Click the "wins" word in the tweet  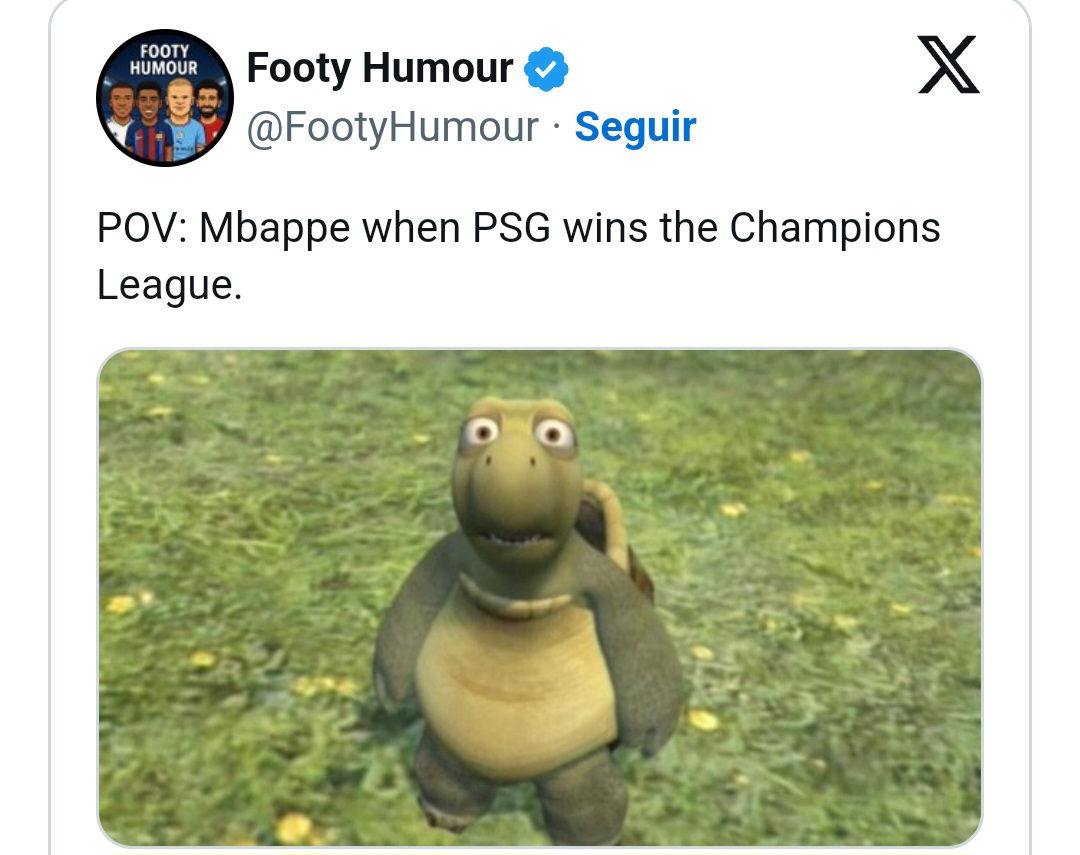tap(605, 227)
